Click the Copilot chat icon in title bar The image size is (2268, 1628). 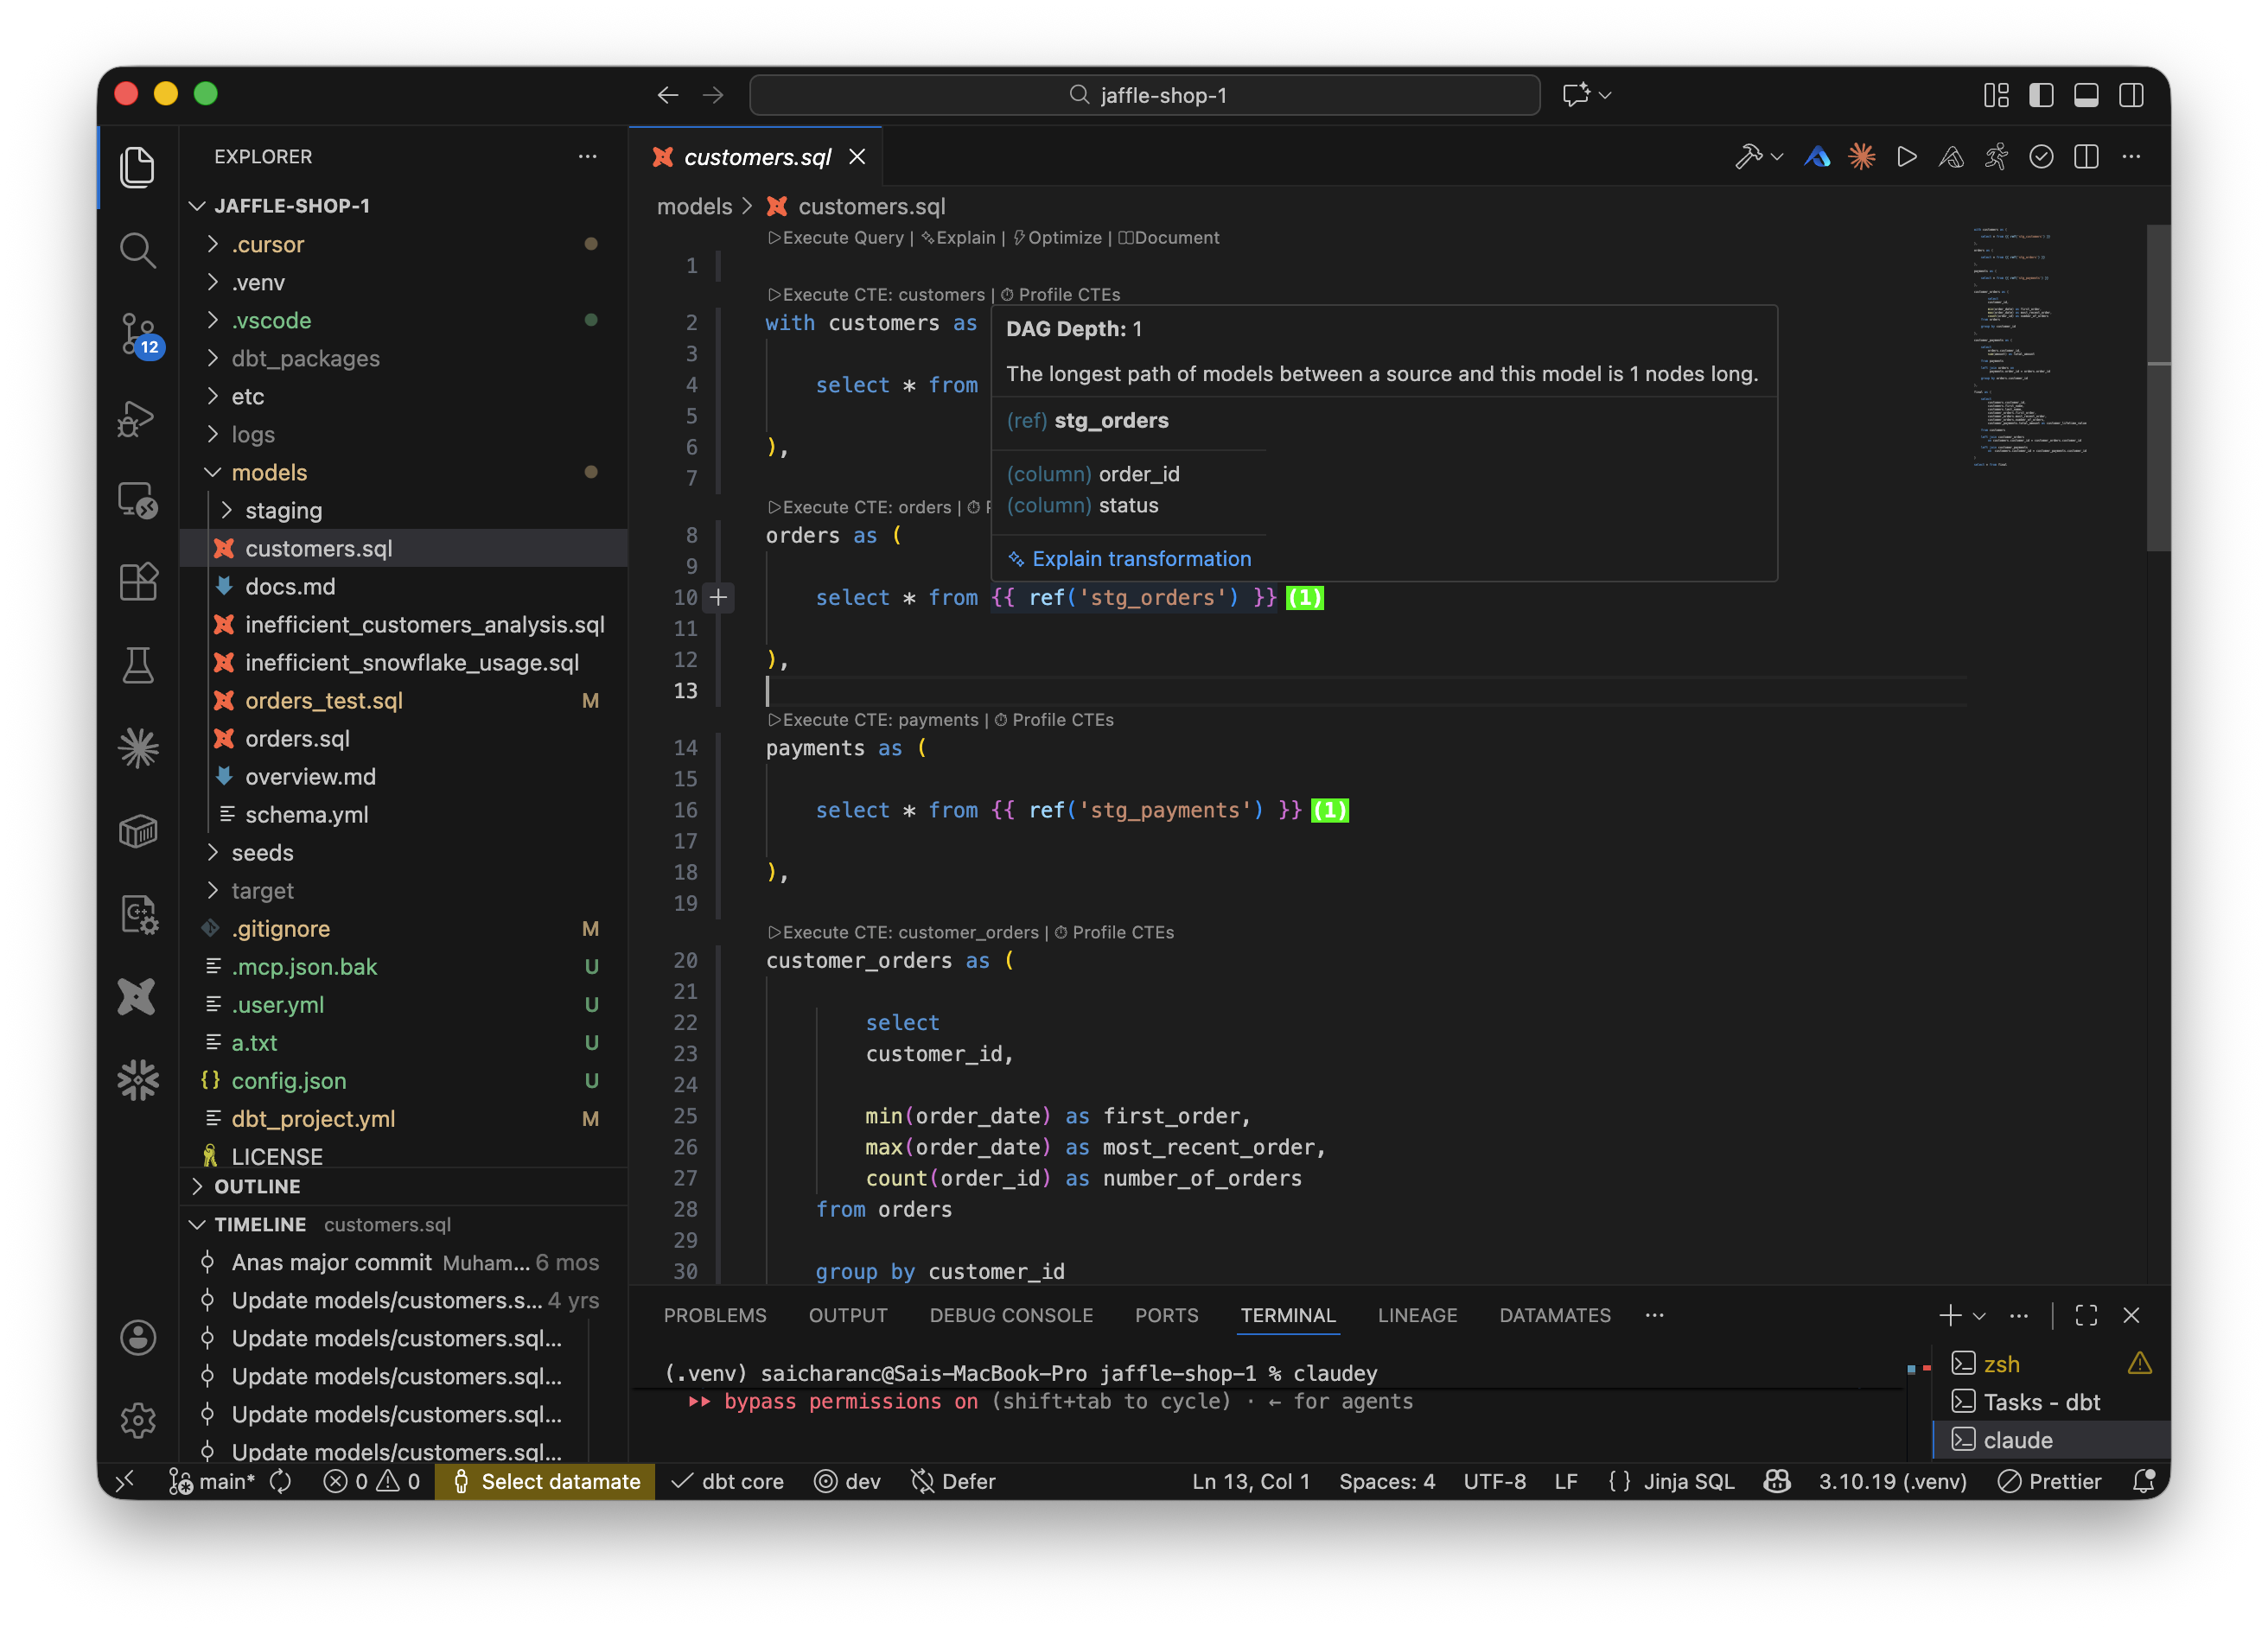coord(1576,95)
